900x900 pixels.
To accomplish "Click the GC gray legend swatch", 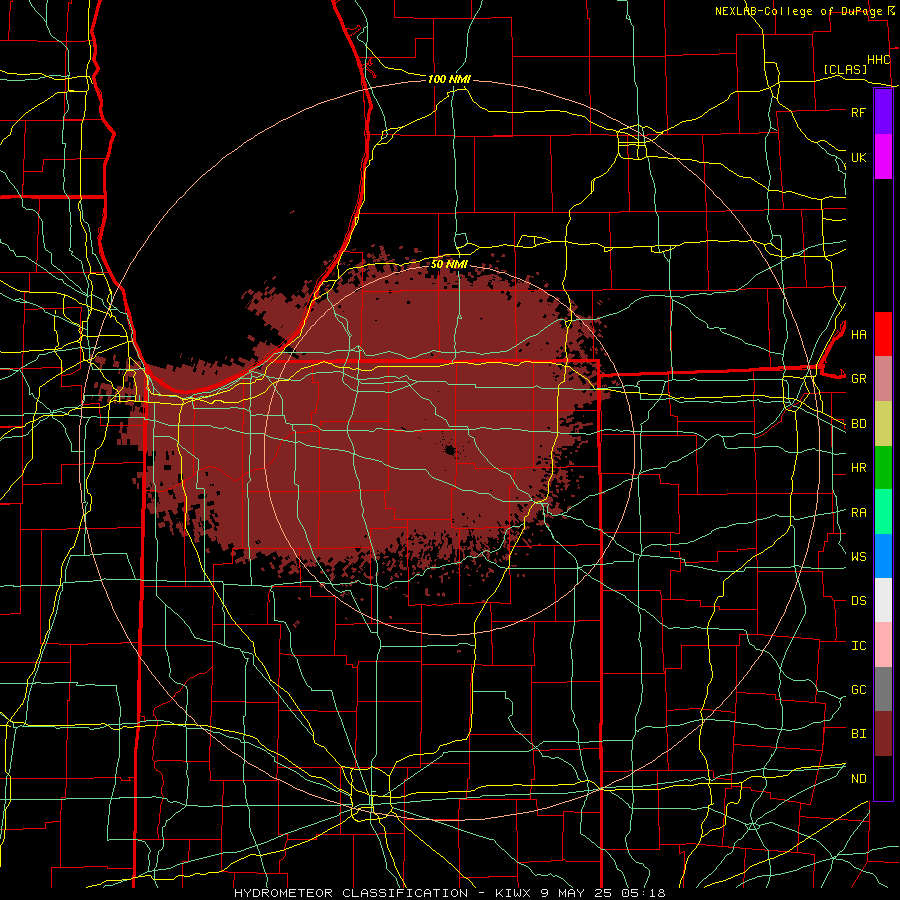I will pos(883,689).
